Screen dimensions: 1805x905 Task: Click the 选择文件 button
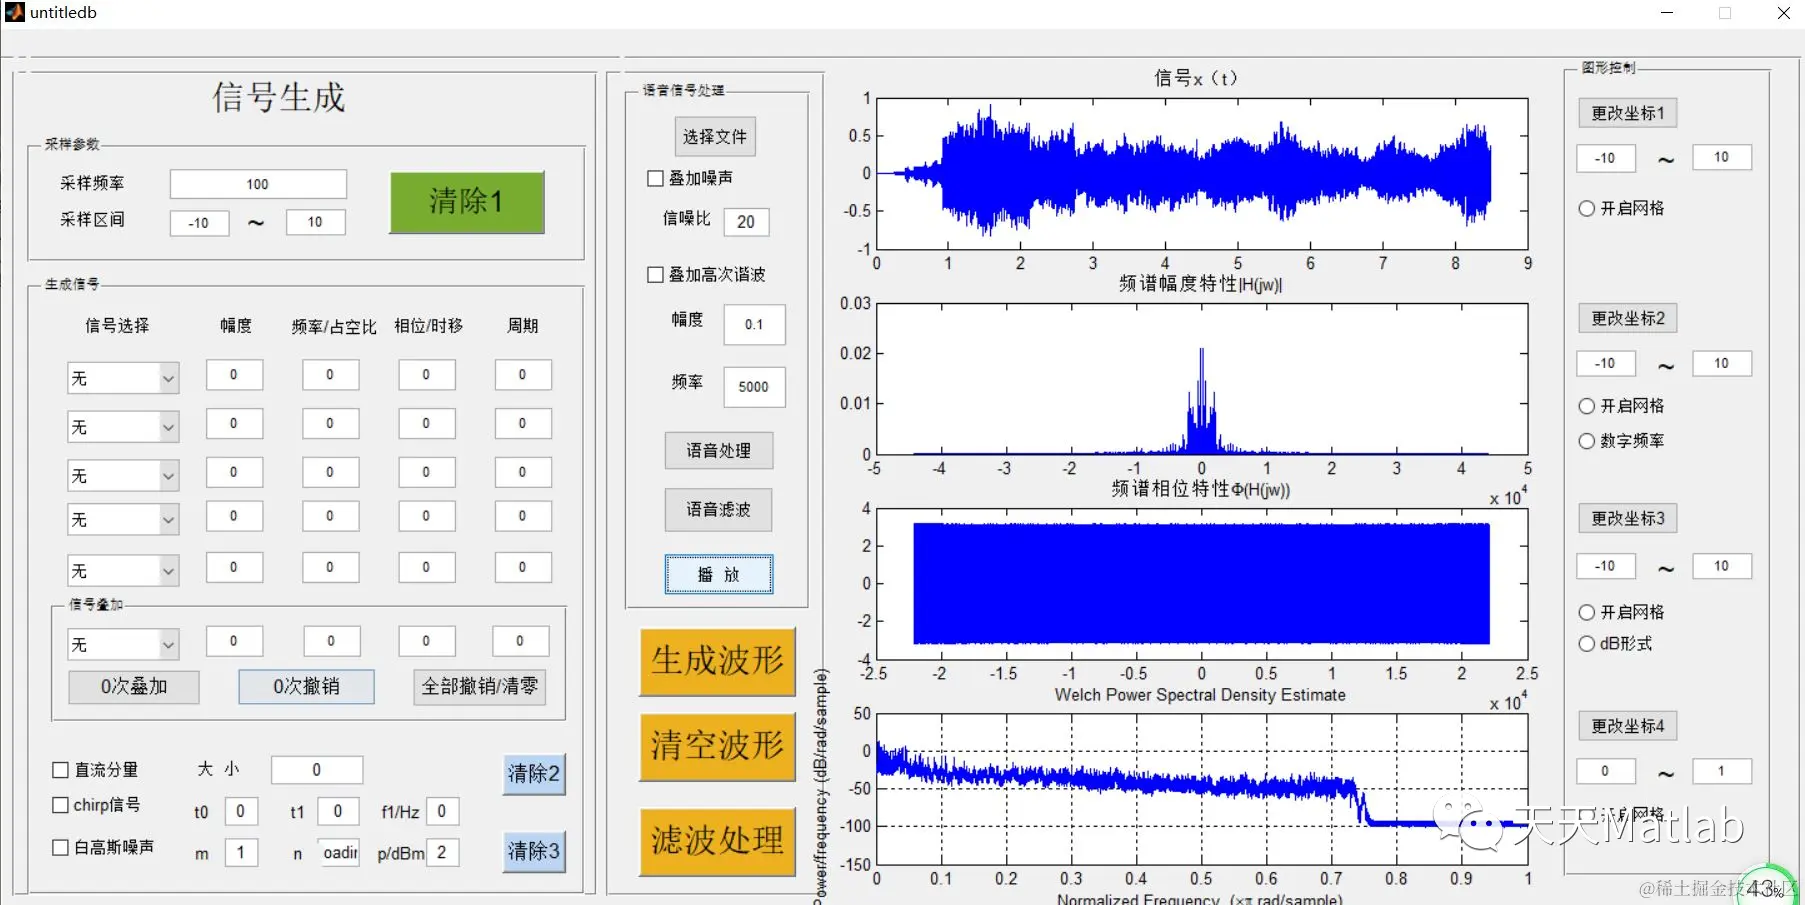tap(715, 137)
